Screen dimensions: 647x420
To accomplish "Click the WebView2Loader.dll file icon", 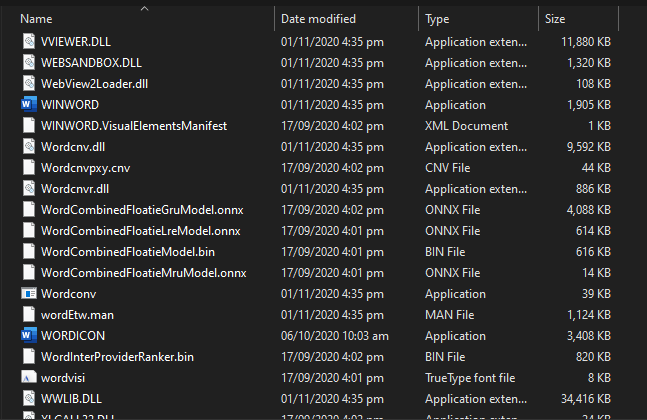I will pos(29,84).
